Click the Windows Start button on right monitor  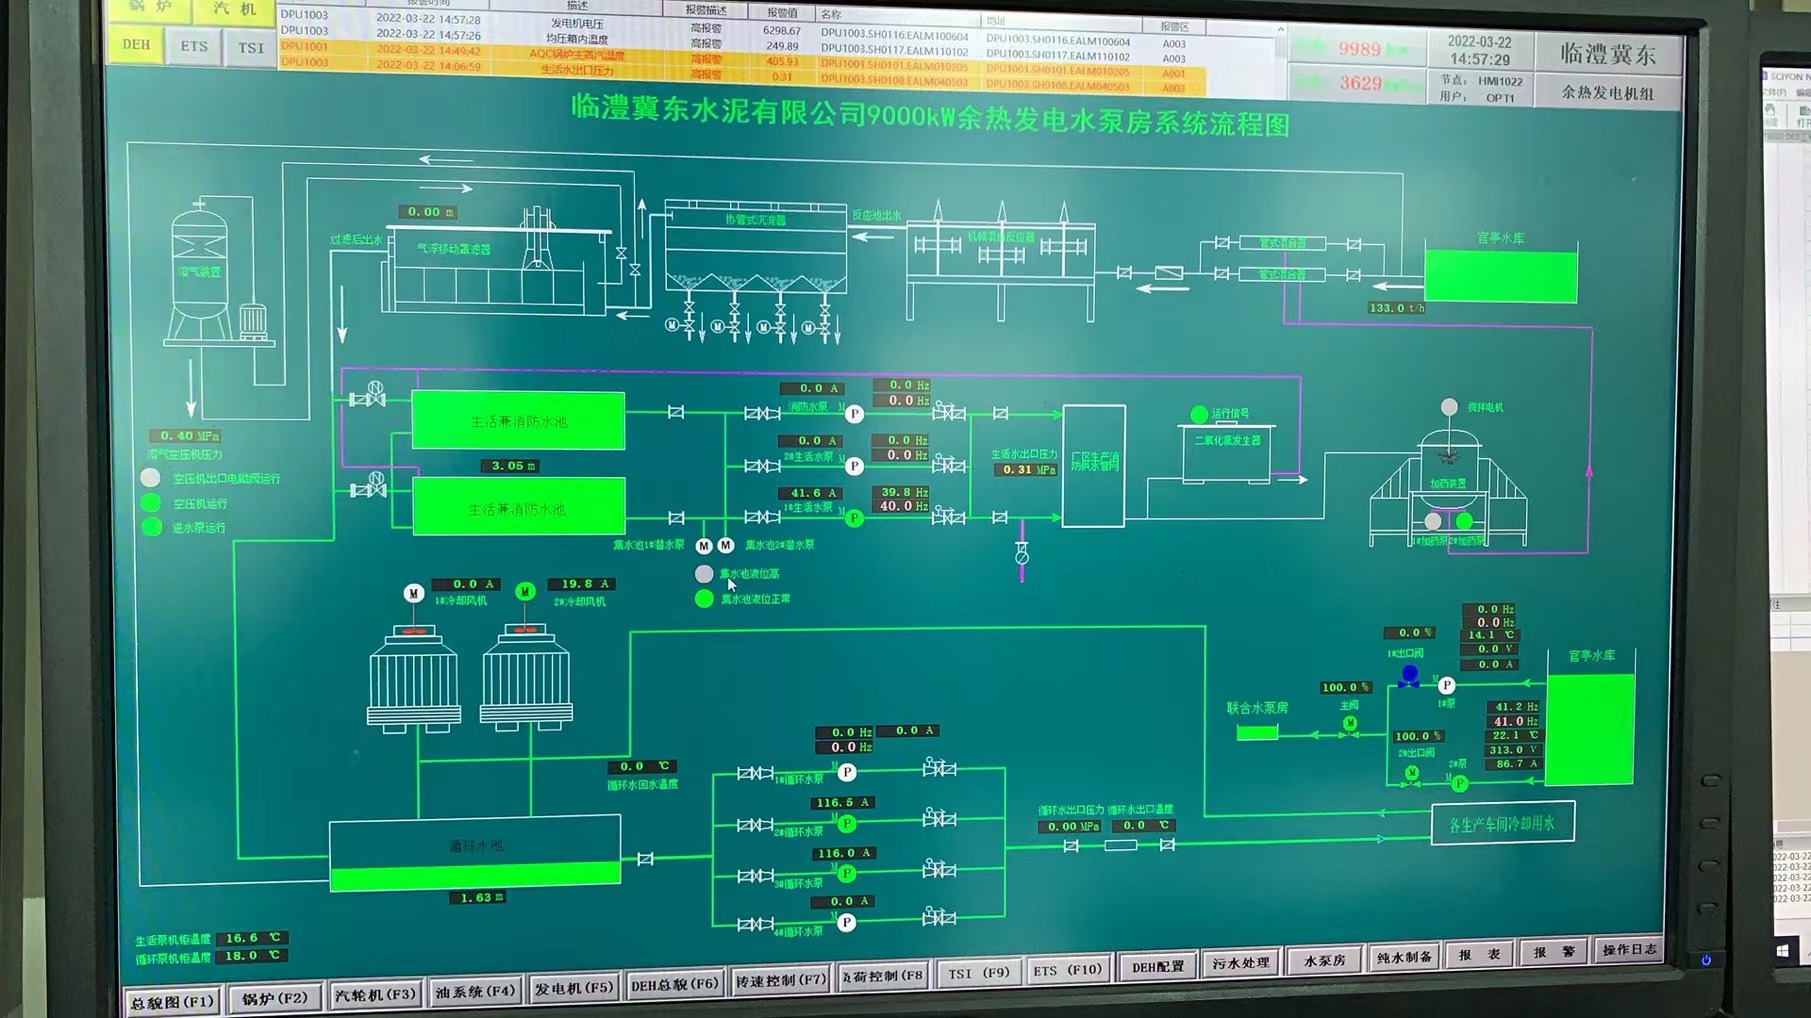pyautogui.click(x=1781, y=950)
